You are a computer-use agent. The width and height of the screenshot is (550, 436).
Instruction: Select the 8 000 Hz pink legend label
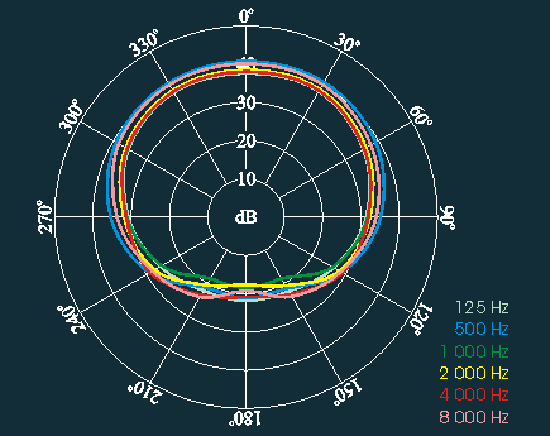(474, 417)
